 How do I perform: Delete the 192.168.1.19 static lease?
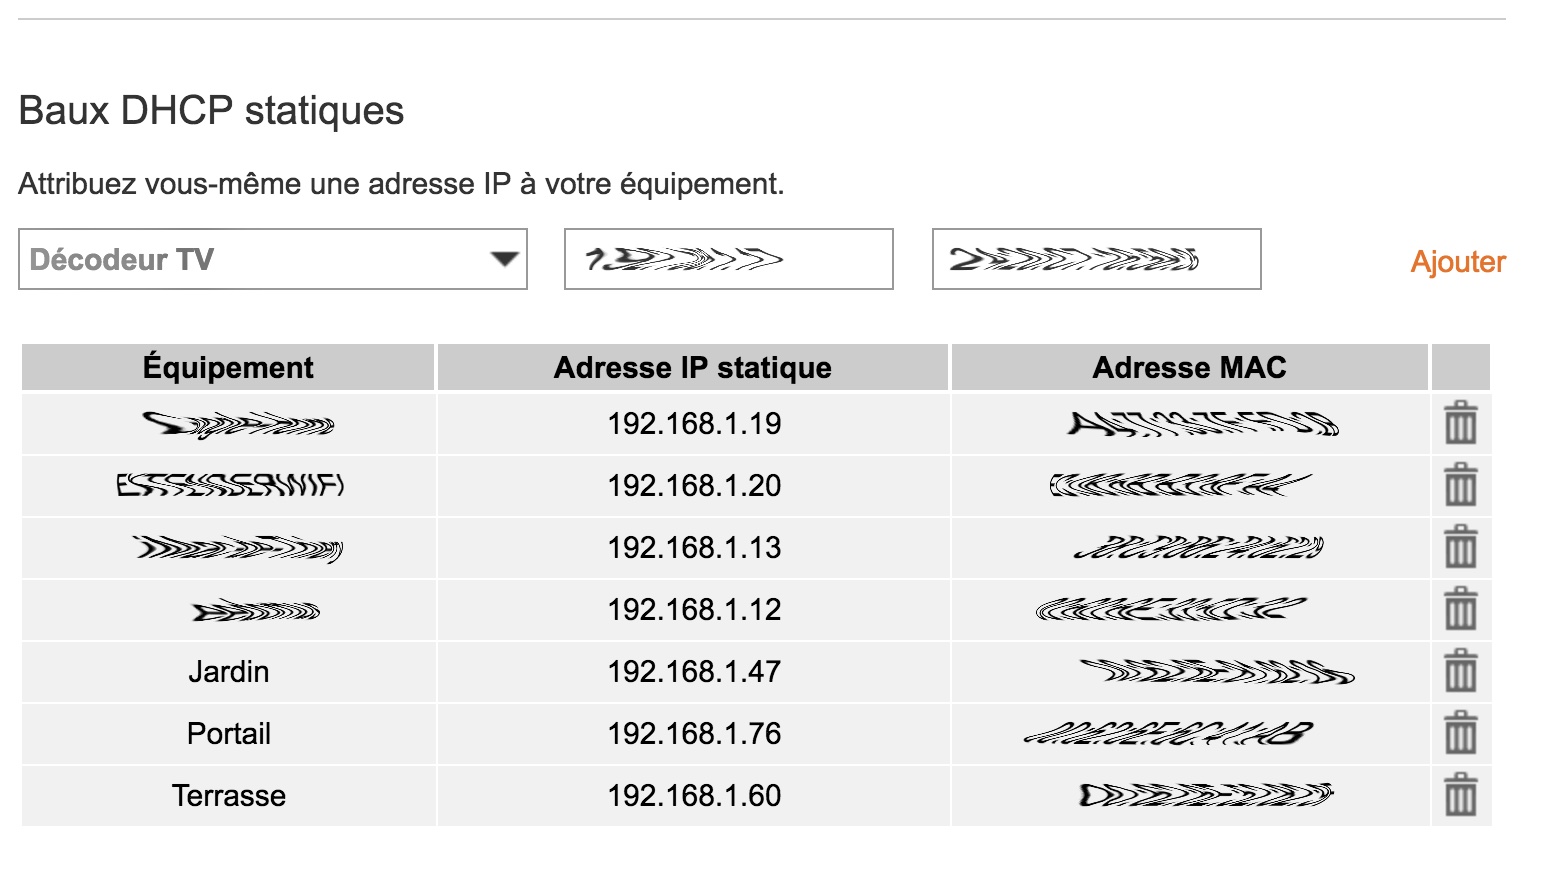(1460, 423)
